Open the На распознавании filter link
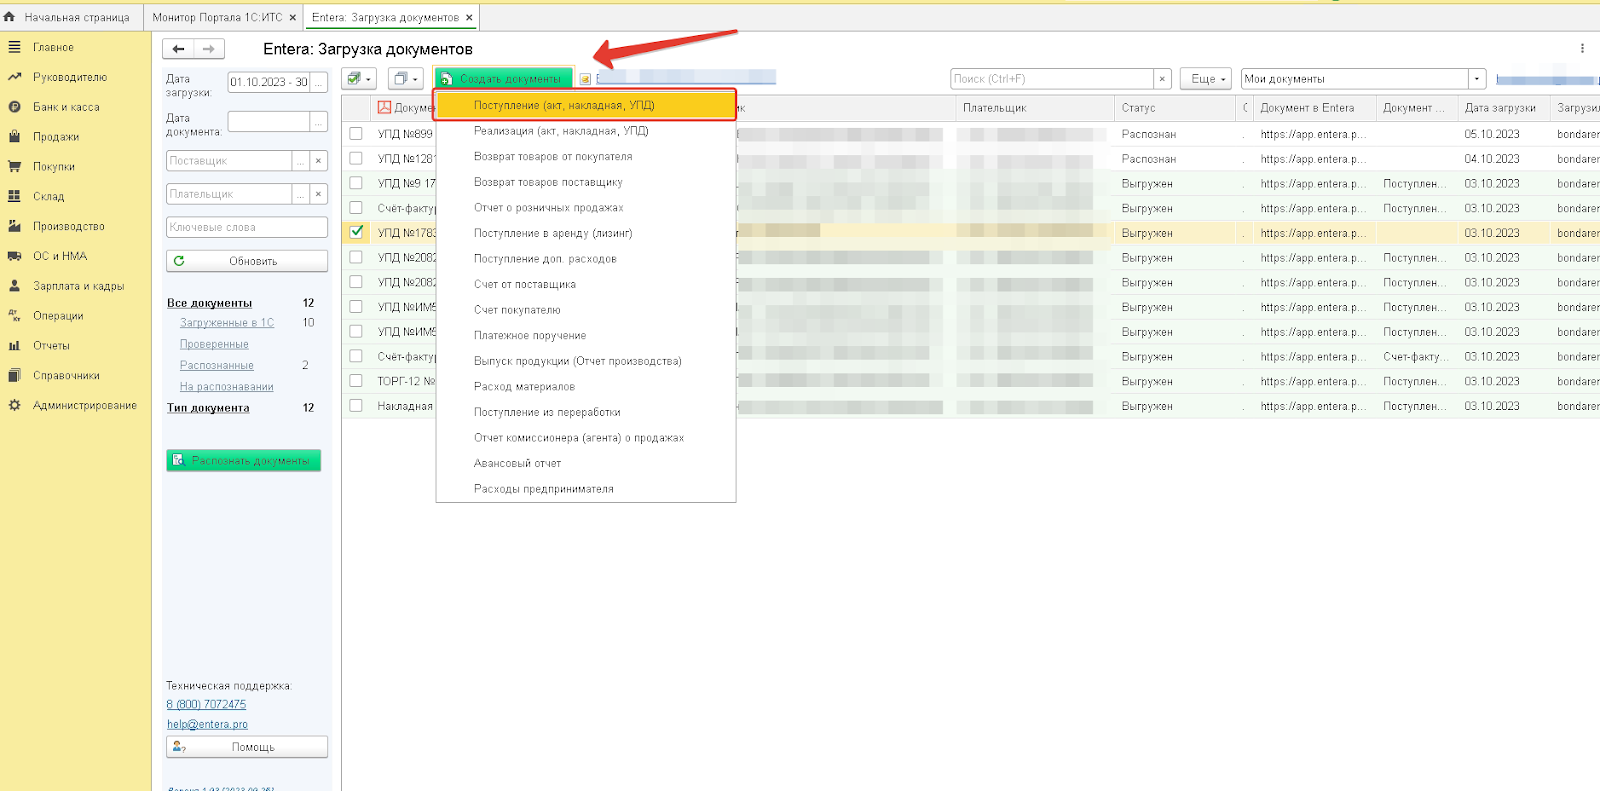 pos(227,387)
